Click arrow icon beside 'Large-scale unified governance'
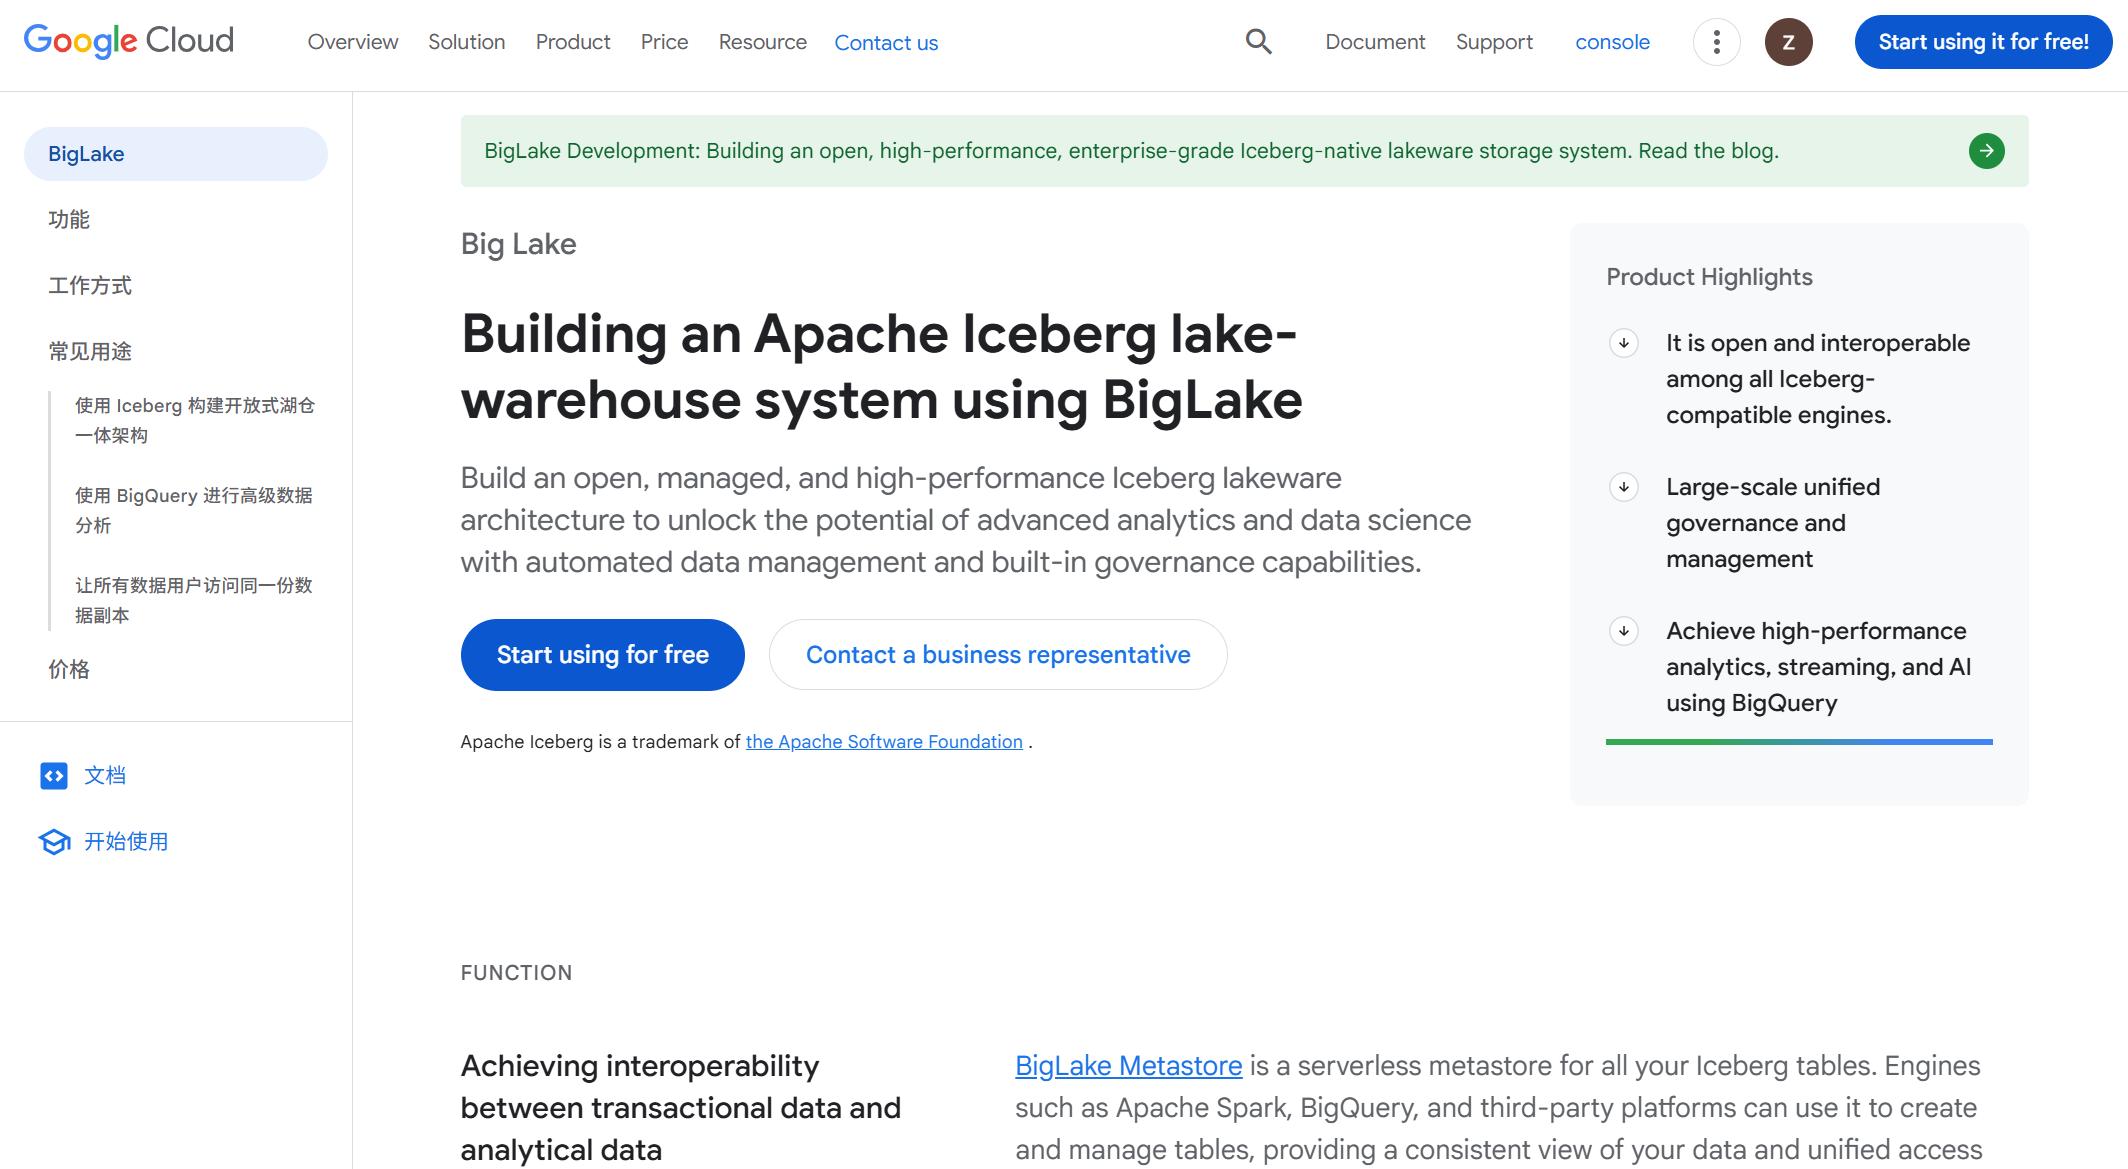The width and height of the screenshot is (2128, 1169). [x=1625, y=487]
